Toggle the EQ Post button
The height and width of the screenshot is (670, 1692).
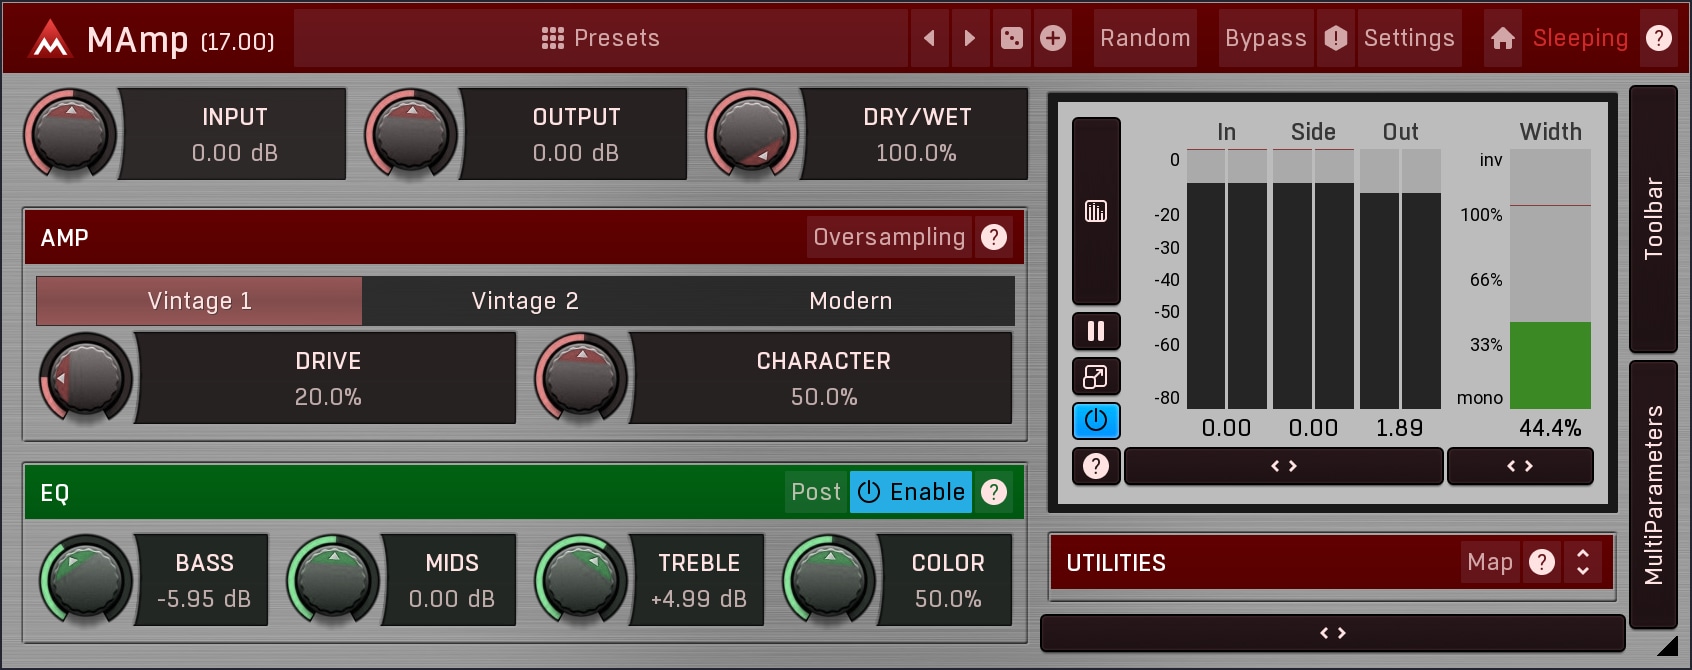816,492
